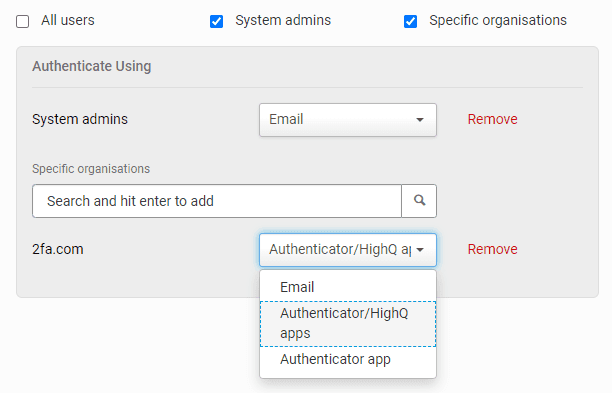Remove the 2fa.com organisation
This screenshot has height=393, width=612.
point(493,249)
